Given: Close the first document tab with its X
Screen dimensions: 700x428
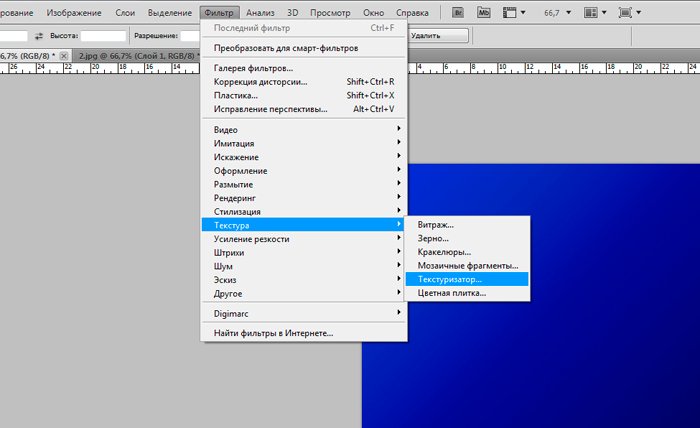Looking at the screenshot, I should [65, 55].
